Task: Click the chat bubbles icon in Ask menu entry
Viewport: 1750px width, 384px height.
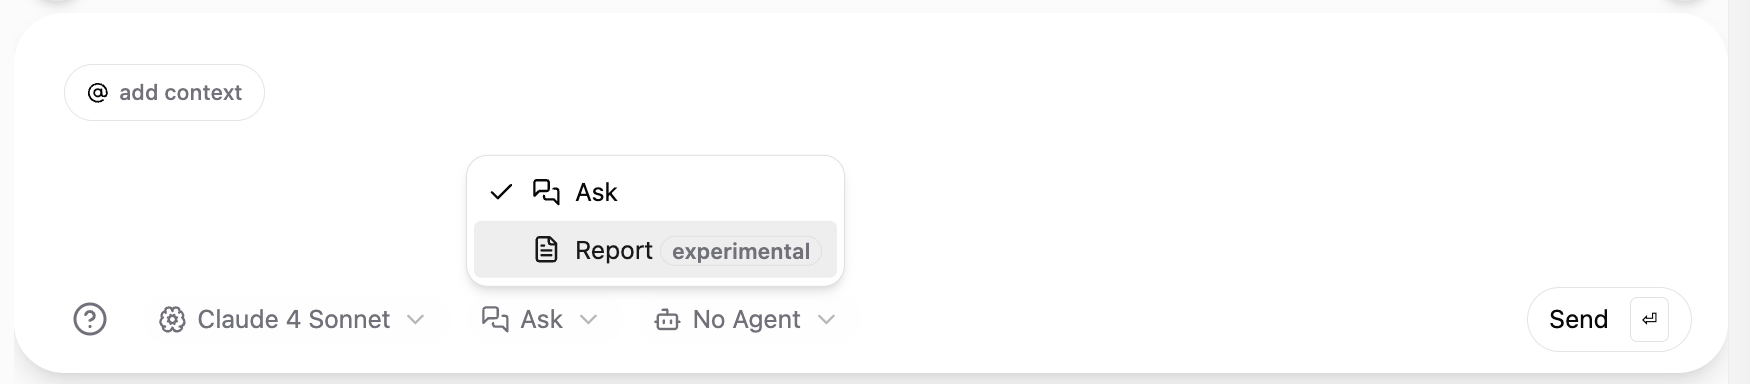Action: [x=546, y=192]
